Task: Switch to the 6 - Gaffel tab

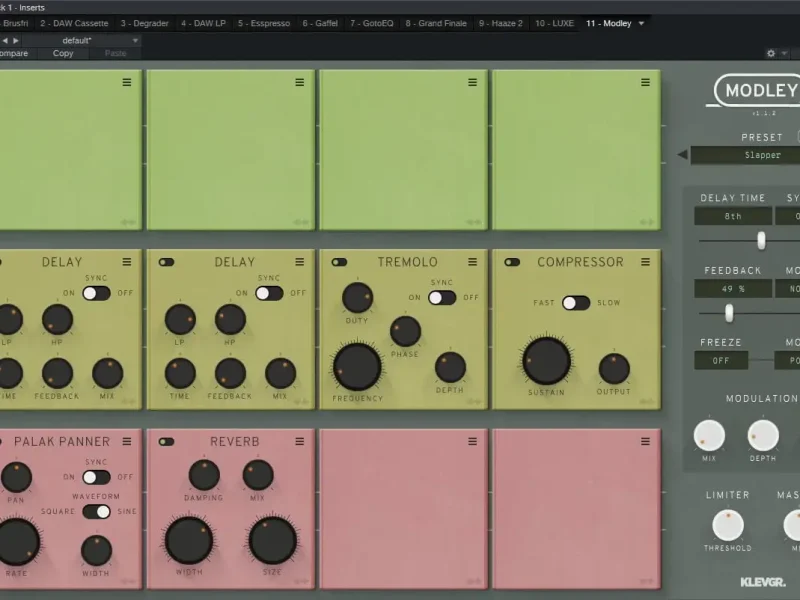Action: coord(320,23)
